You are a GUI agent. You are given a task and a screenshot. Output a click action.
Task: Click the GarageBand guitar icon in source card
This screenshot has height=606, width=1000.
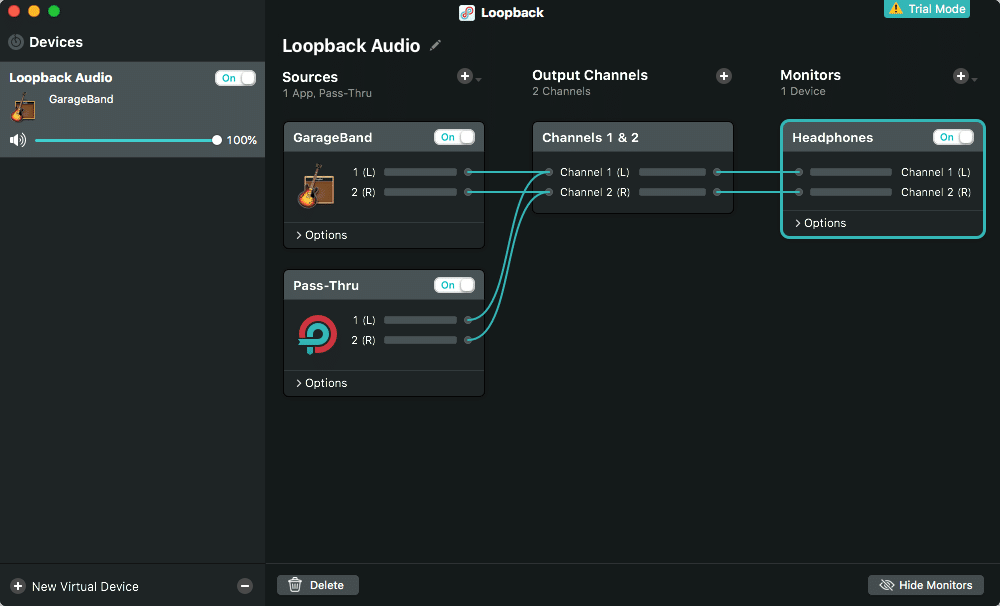(x=316, y=186)
